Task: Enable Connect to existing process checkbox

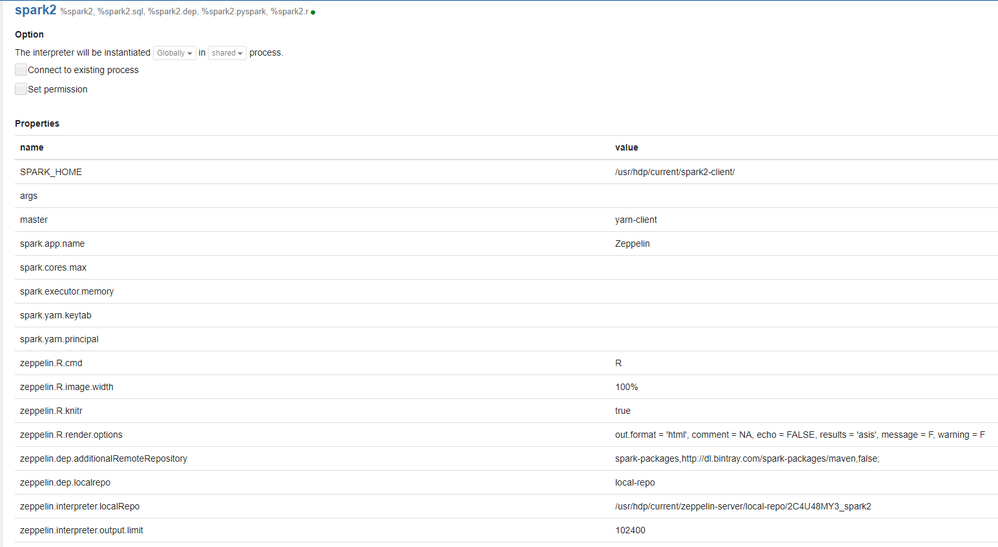Action: tap(21, 70)
